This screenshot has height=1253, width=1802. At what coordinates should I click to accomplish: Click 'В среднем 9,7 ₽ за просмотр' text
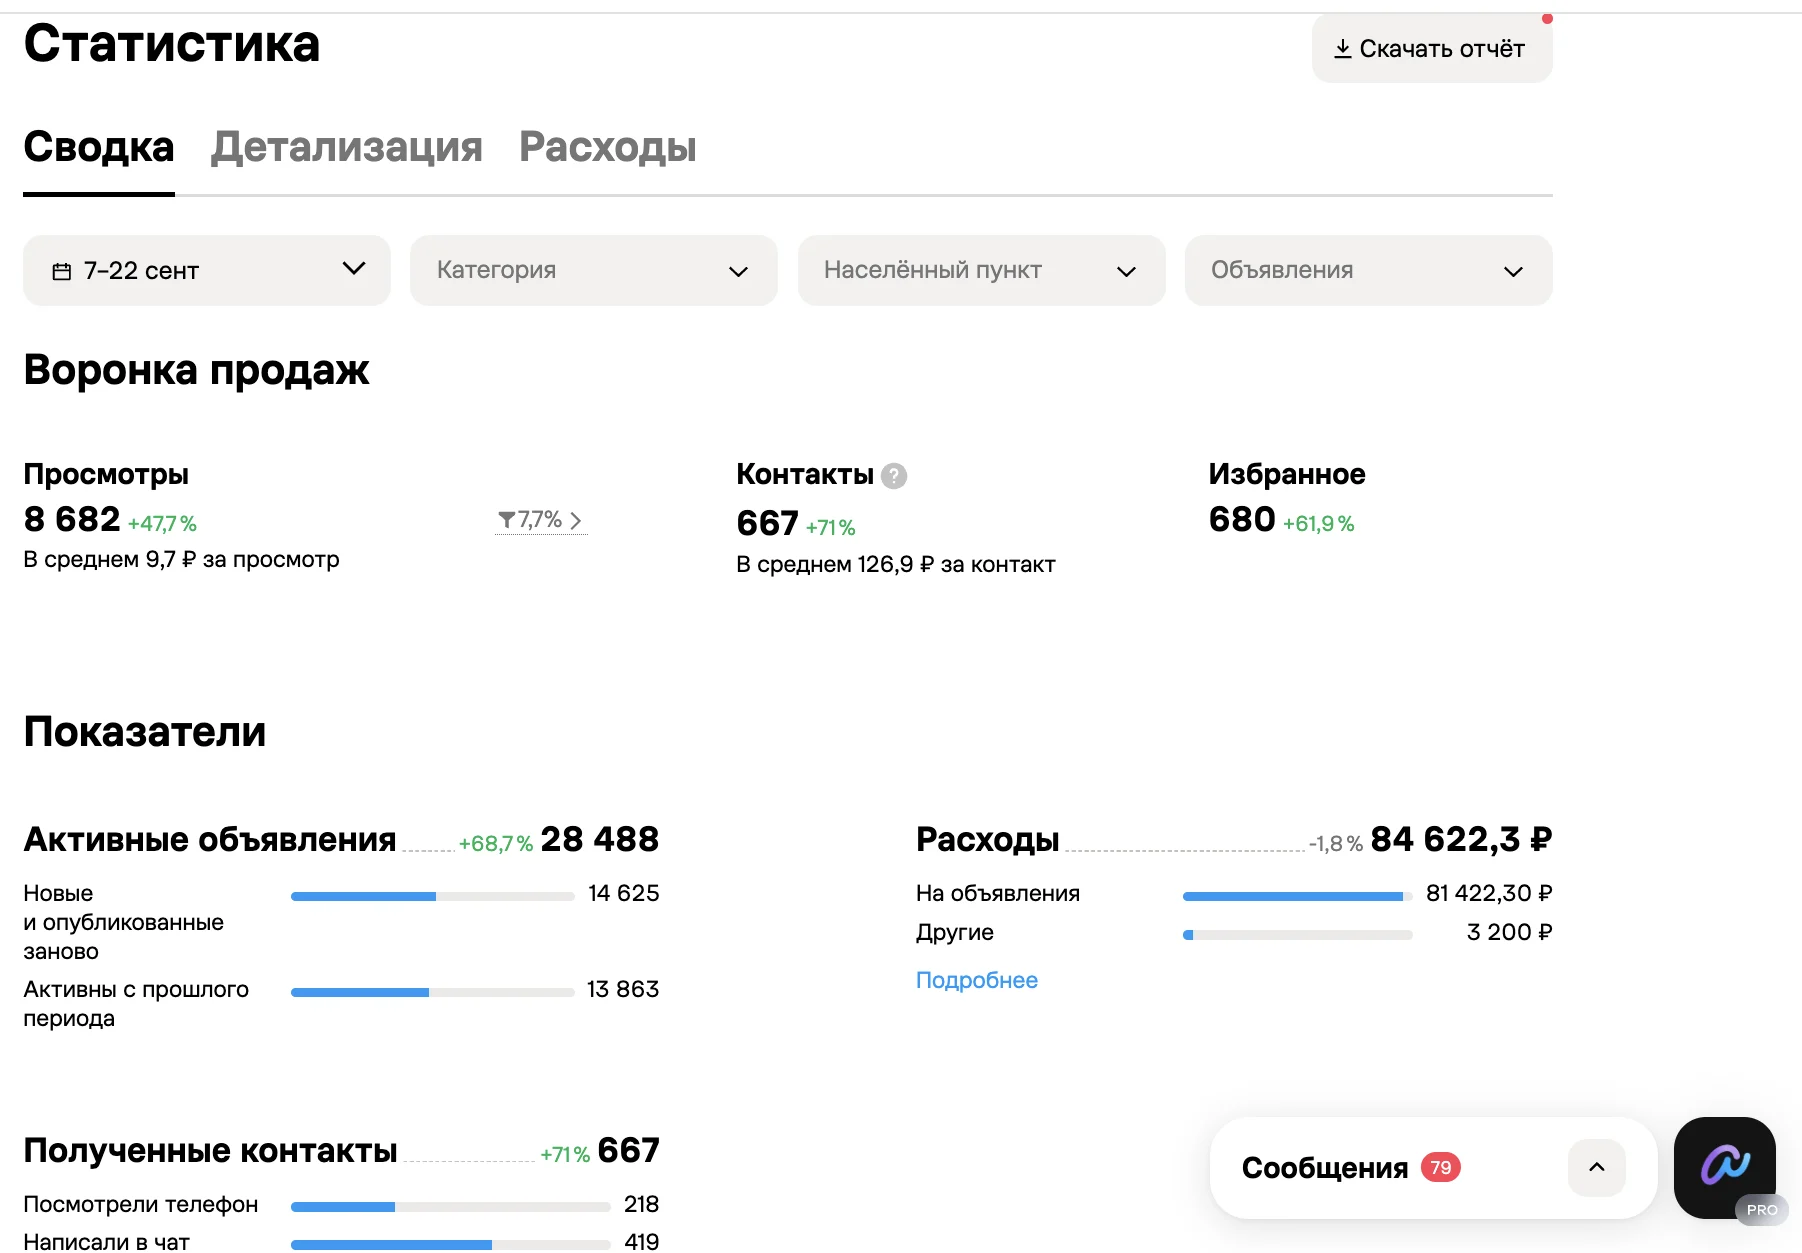pos(181,559)
